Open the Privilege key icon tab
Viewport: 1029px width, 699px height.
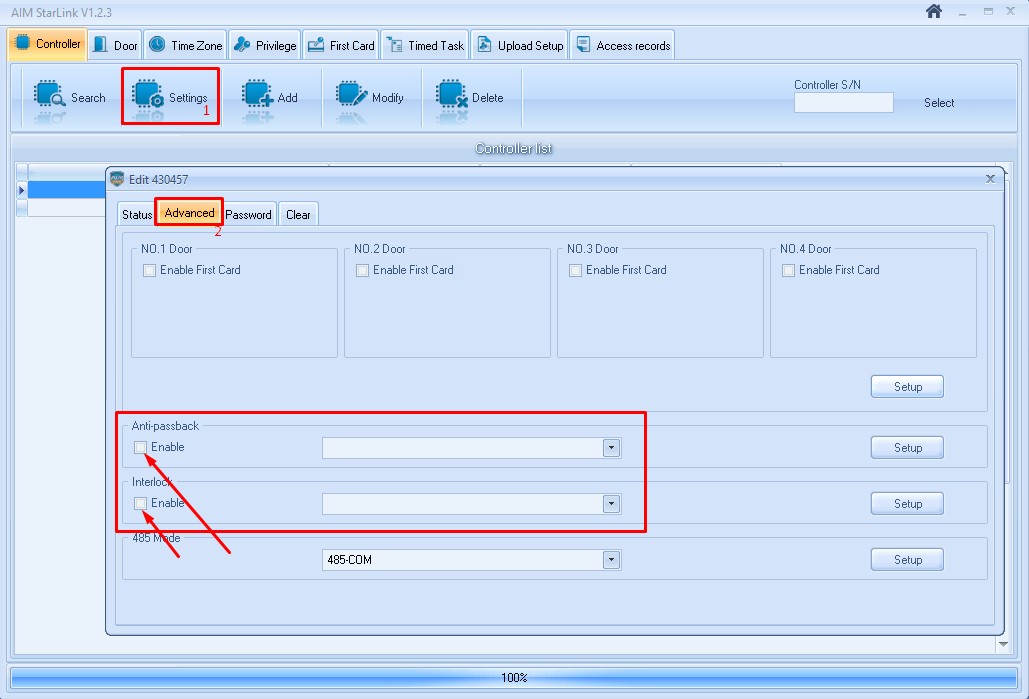pyautogui.click(x=242, y=45)
